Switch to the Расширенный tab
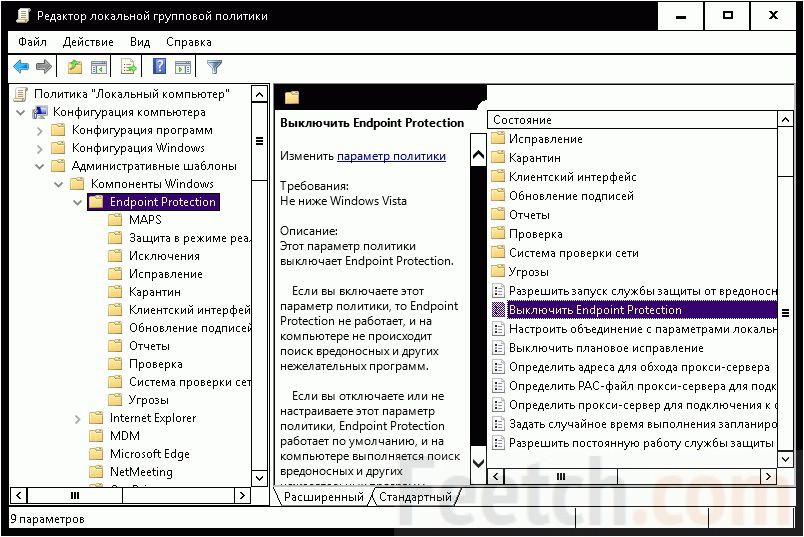Screen dimensions: 804x537 [324, 496]
